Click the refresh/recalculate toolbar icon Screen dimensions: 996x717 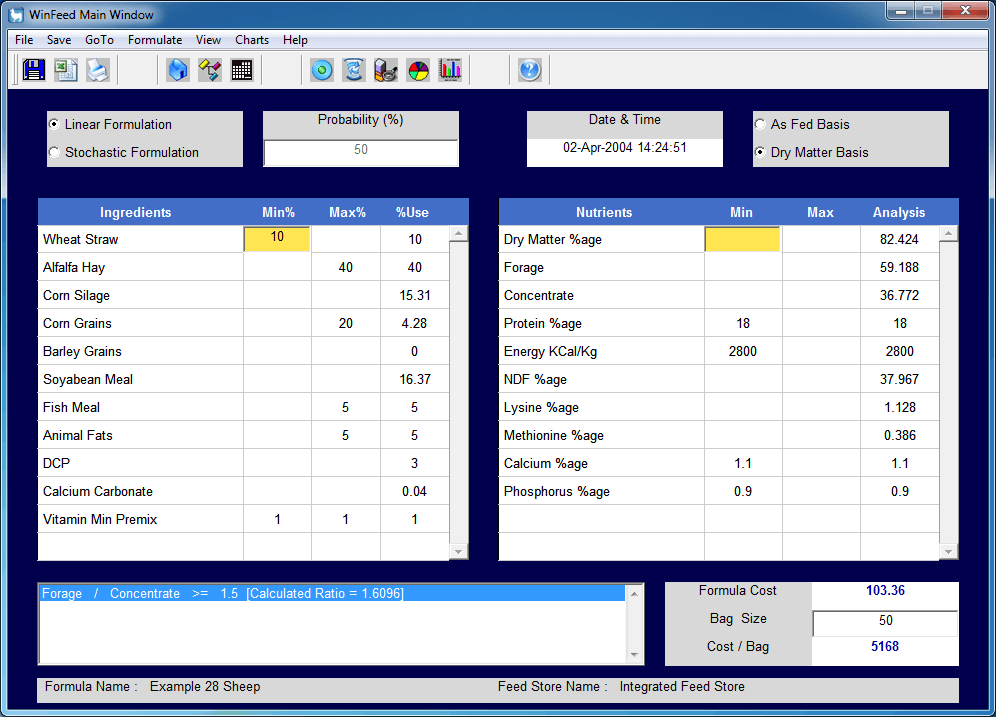(x=353, y=70)
